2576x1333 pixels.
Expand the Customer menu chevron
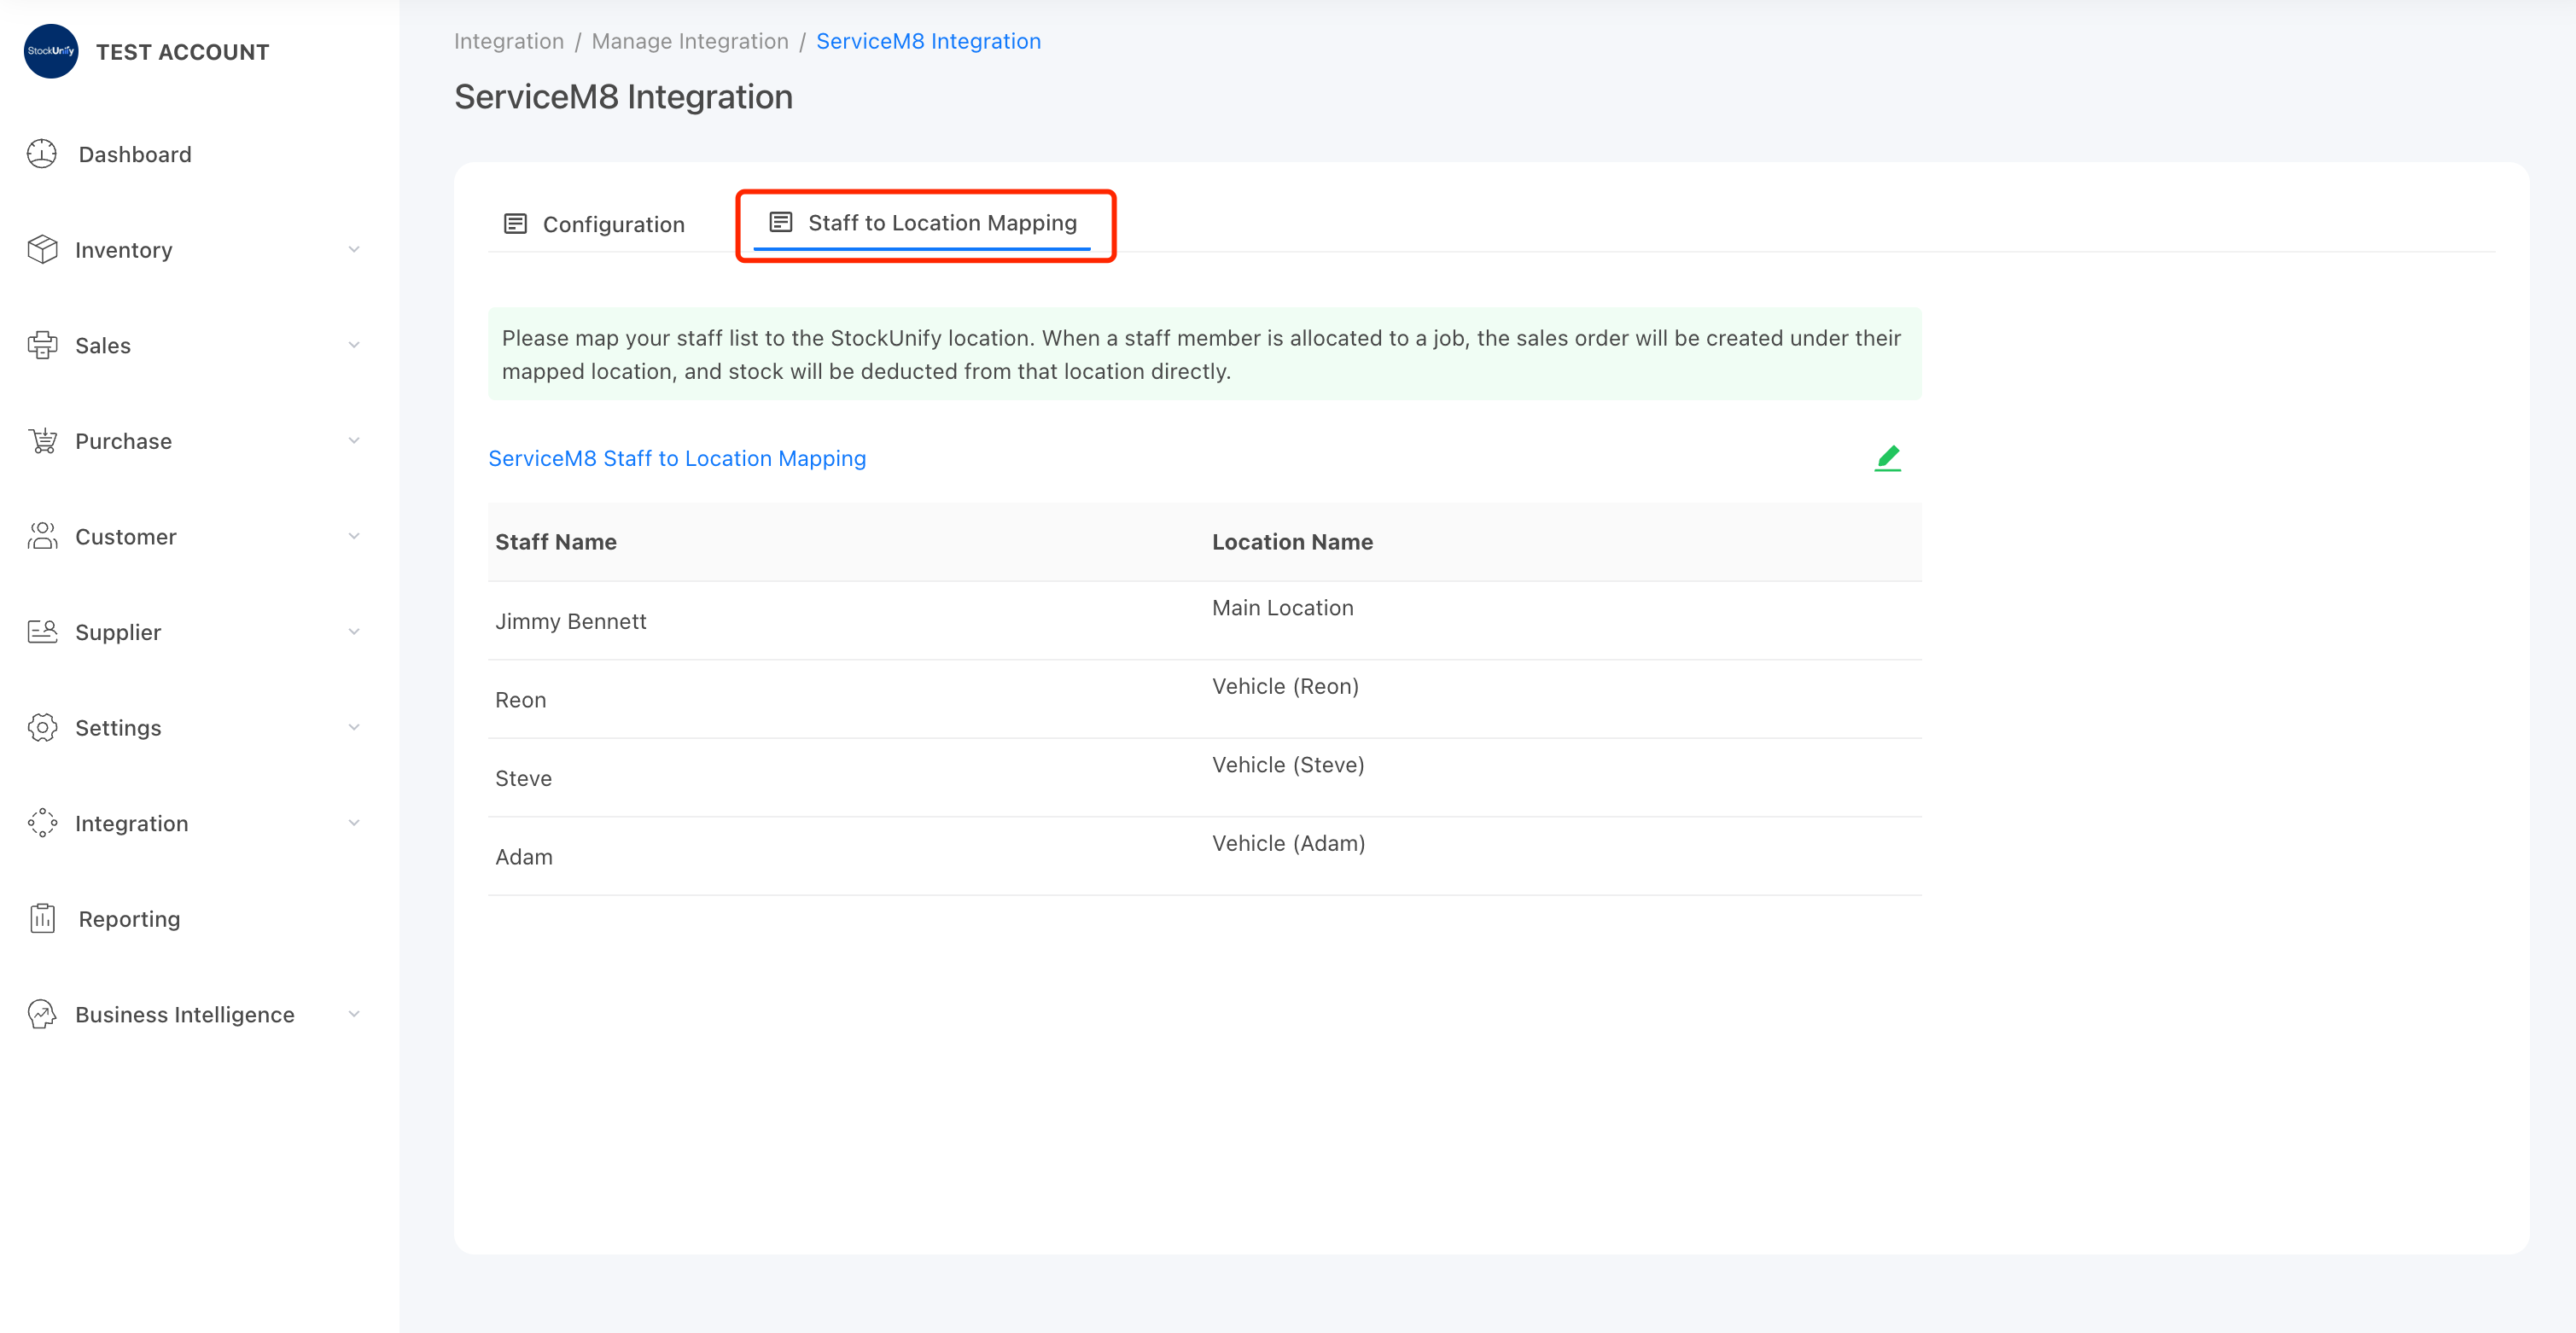point(354,536)
